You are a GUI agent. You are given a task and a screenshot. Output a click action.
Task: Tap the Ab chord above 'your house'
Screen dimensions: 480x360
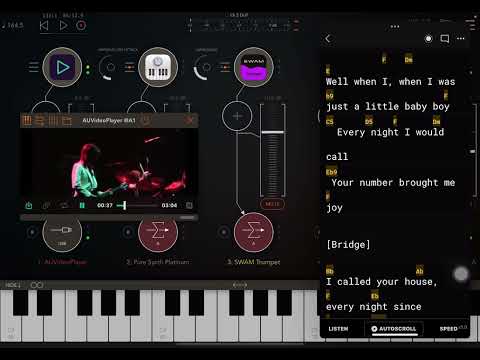click(420, 272)
